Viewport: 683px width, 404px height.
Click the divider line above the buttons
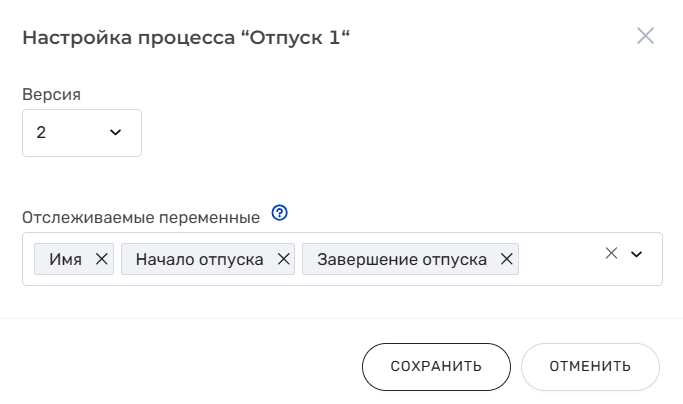click(341, 318)
